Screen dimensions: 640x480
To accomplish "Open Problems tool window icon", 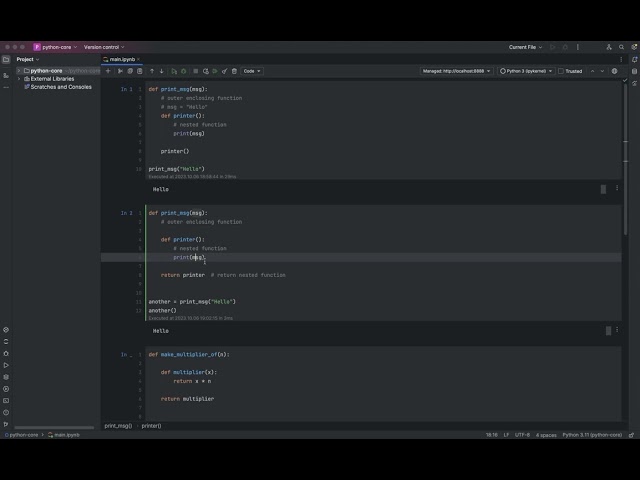I will click(x=6, y=413).
